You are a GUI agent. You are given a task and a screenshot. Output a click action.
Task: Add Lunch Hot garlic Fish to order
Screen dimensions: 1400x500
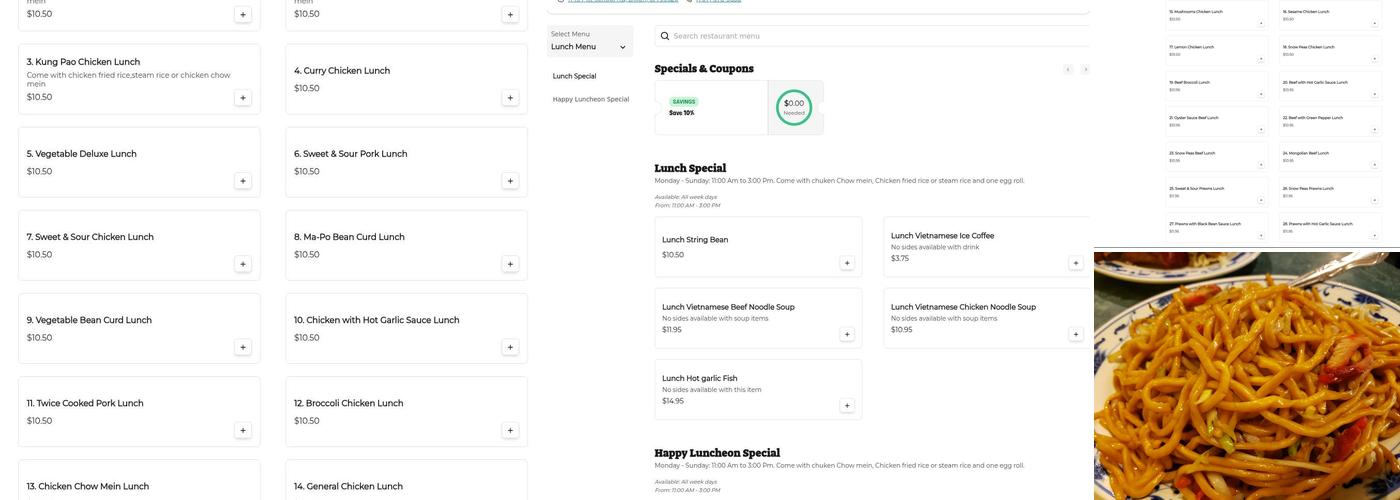click(847, 406)
